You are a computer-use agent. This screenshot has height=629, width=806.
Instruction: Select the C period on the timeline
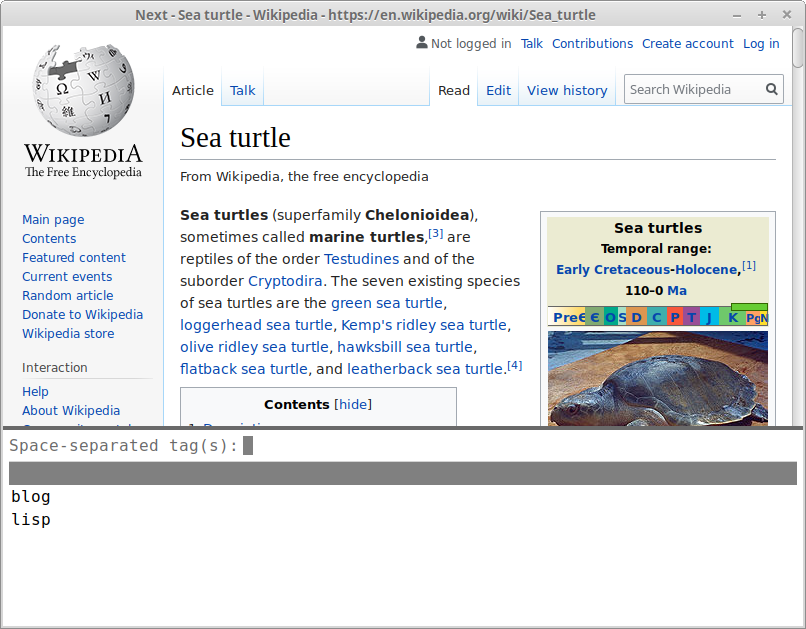point(656,317)
